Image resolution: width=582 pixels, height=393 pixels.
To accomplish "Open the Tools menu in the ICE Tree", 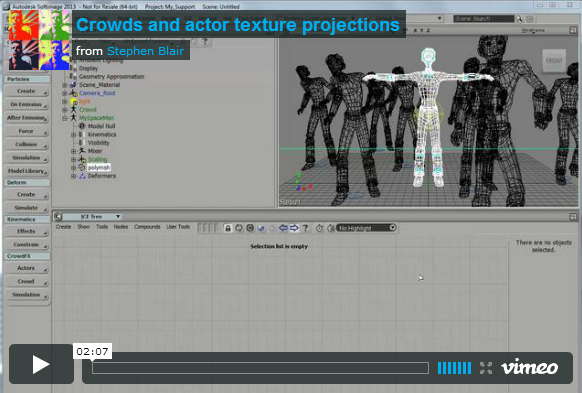I will coord(102,227).
